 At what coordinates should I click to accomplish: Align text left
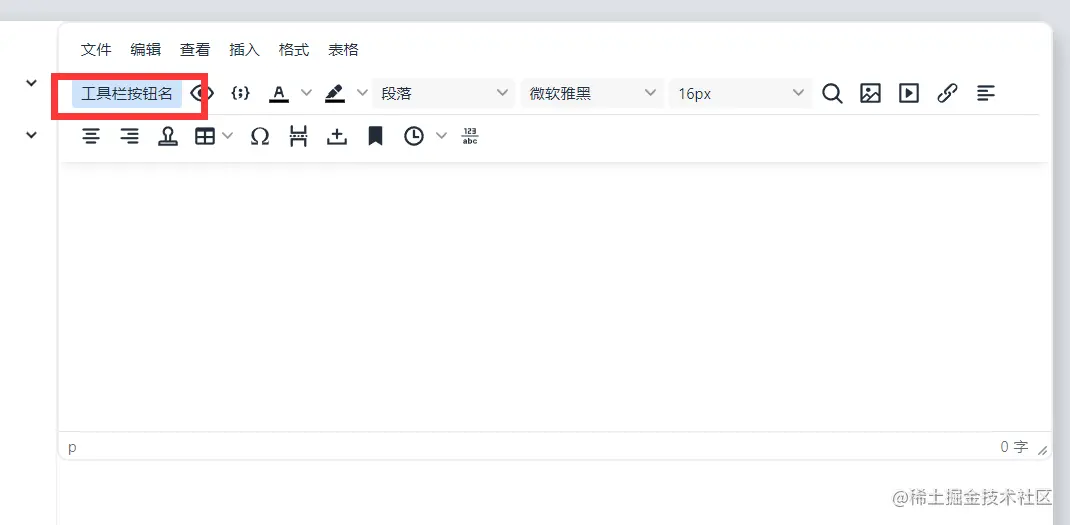(x=985, y=94)
